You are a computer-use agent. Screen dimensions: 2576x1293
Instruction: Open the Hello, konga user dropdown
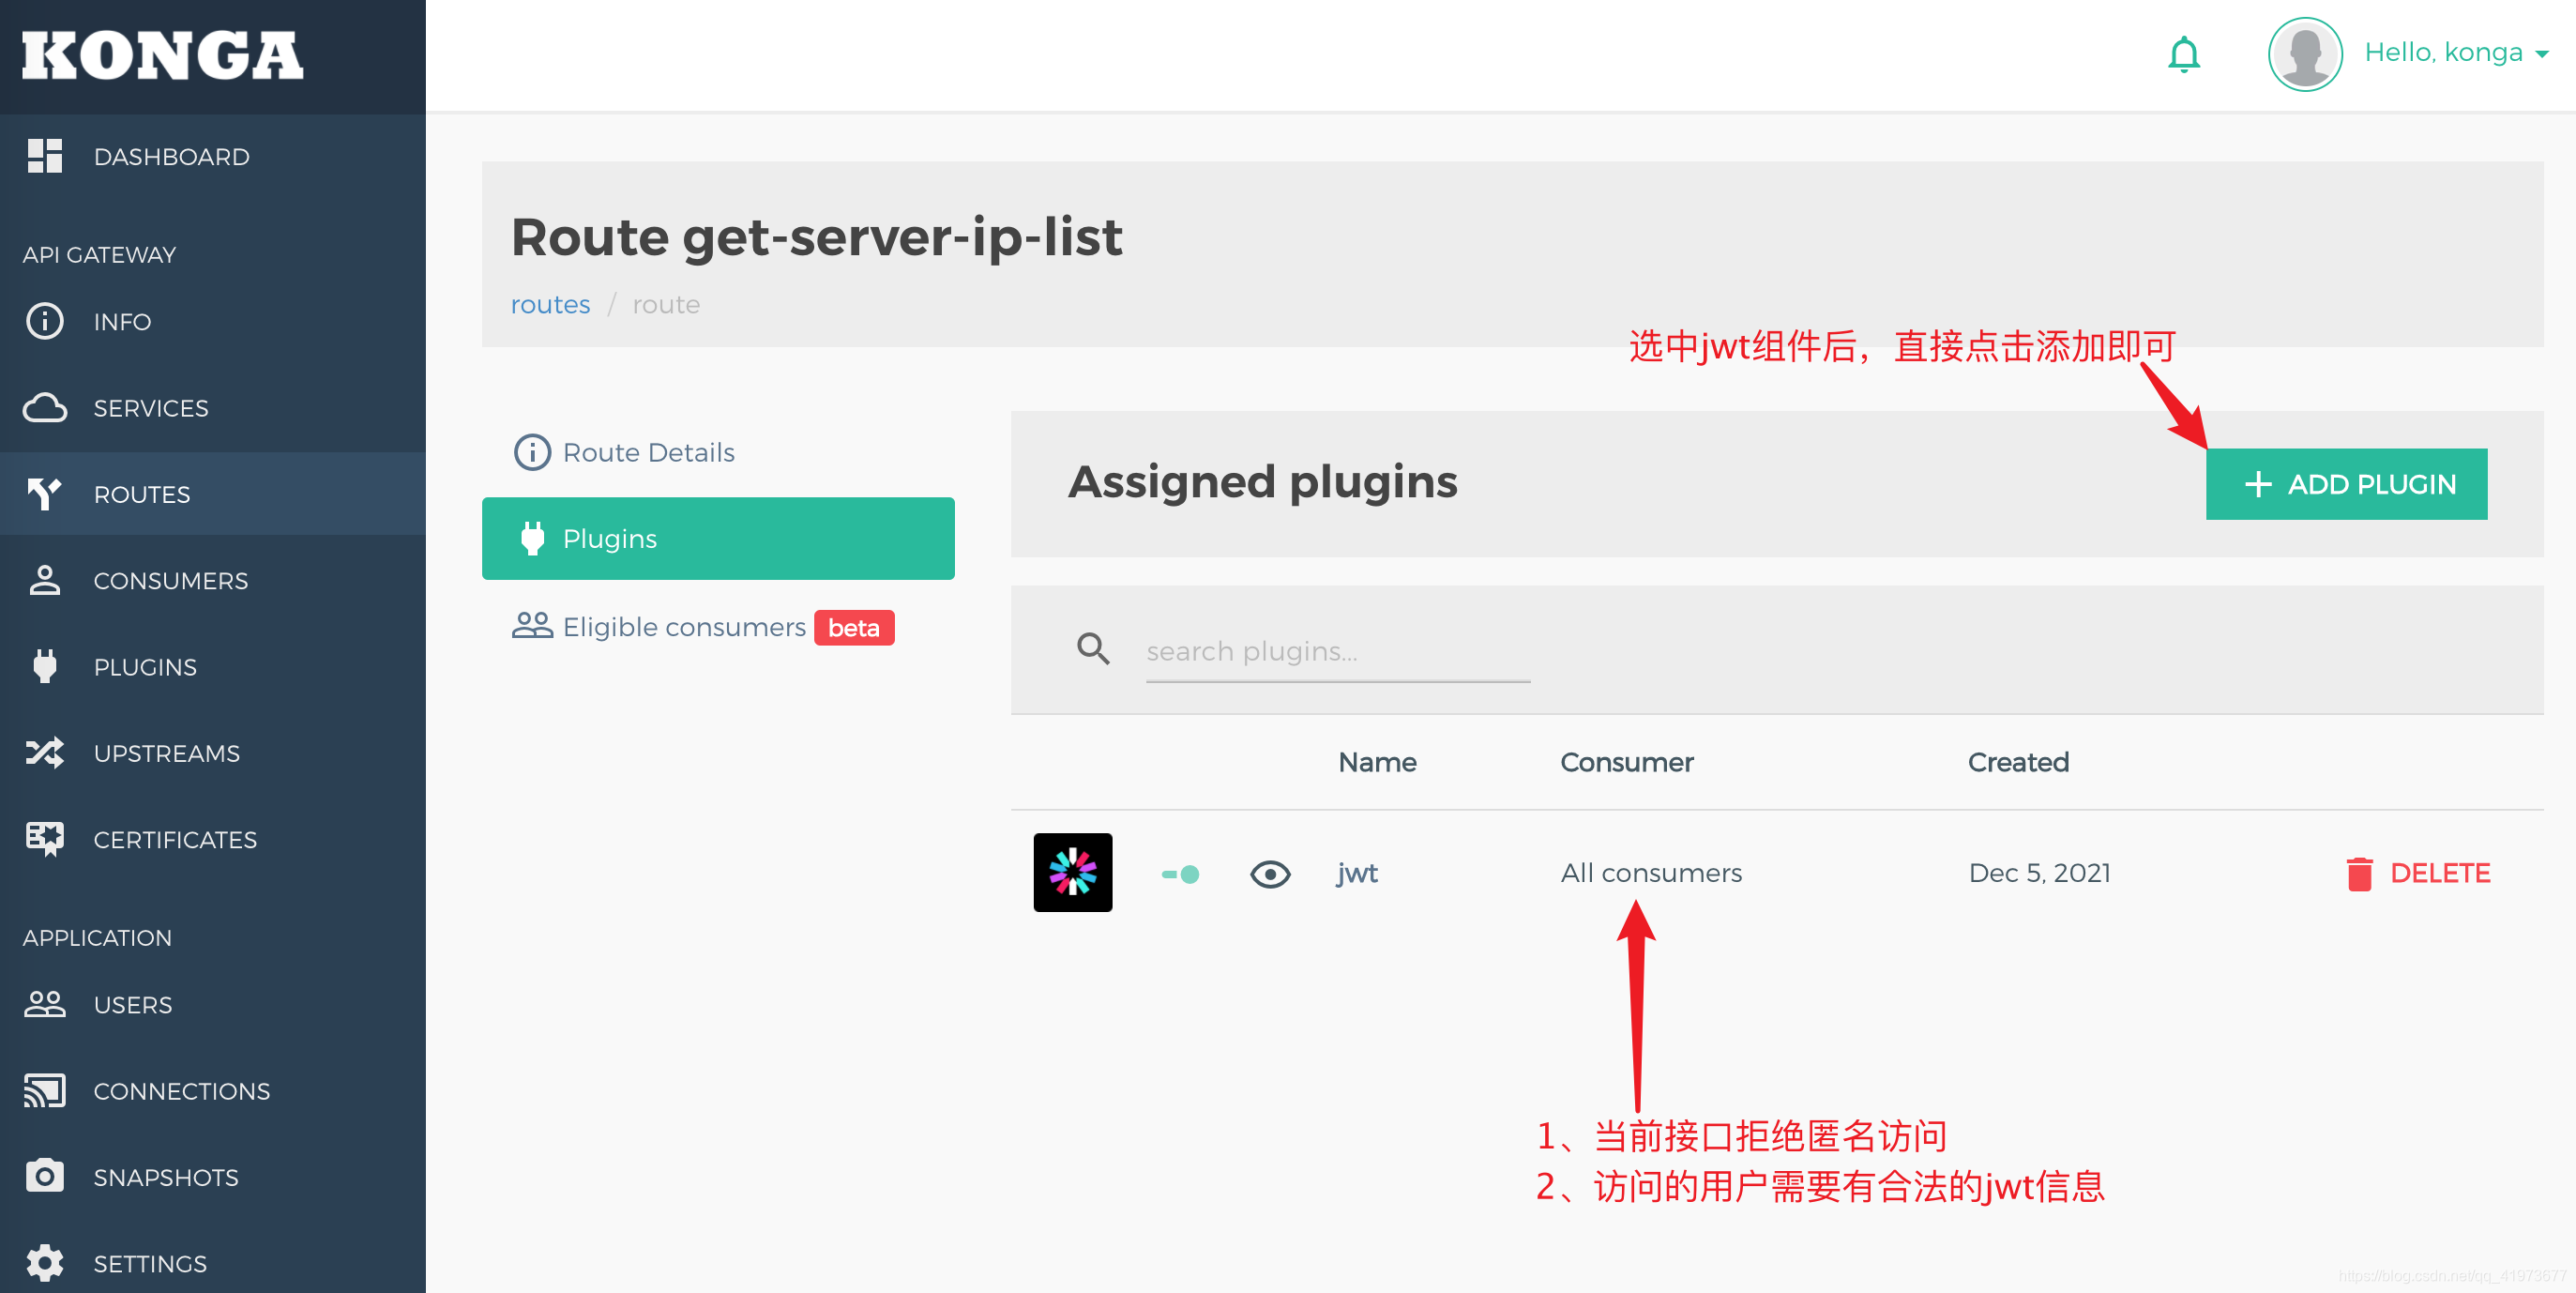(2455, 53)
